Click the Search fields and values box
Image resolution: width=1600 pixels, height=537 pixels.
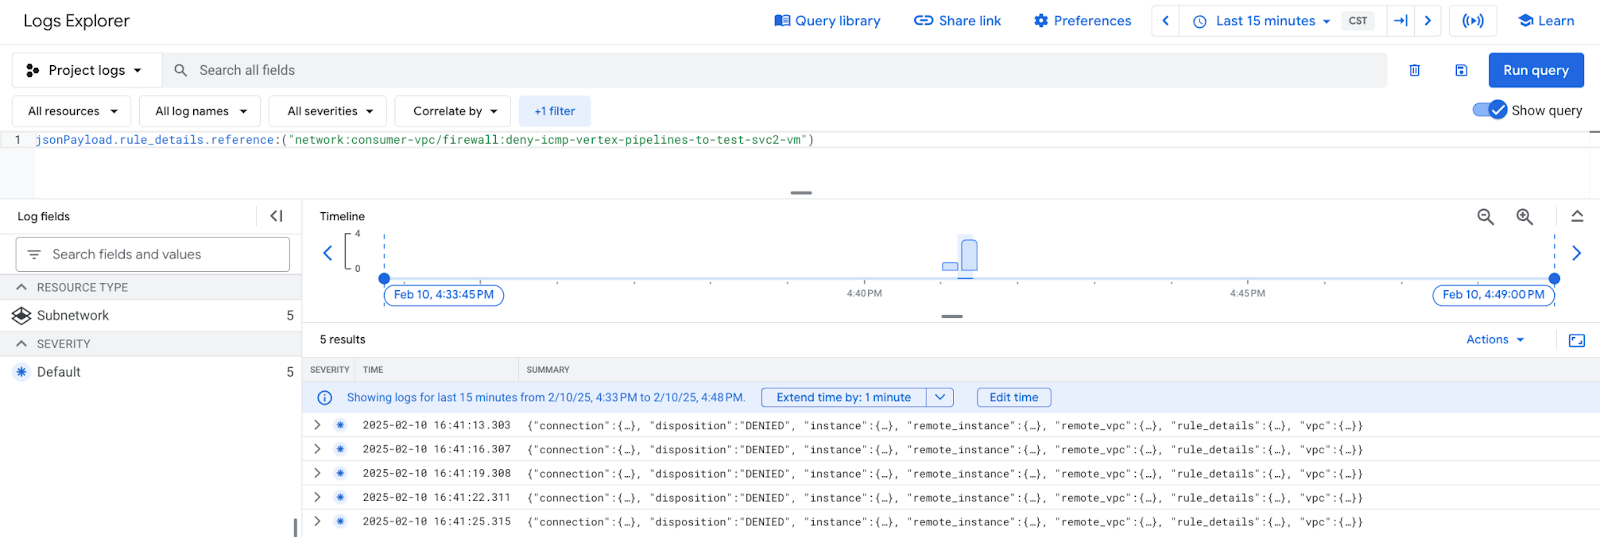153,254
